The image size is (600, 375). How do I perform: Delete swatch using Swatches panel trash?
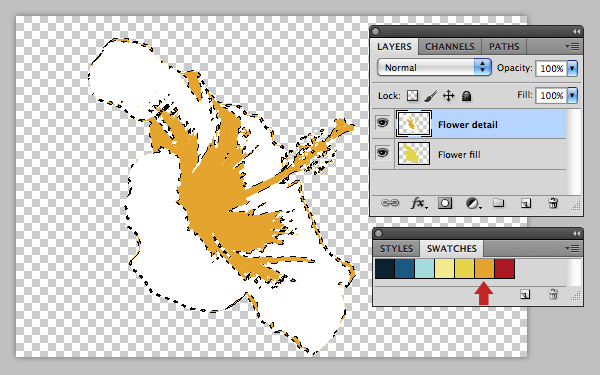pyautogui.click(x=553, y=294)
